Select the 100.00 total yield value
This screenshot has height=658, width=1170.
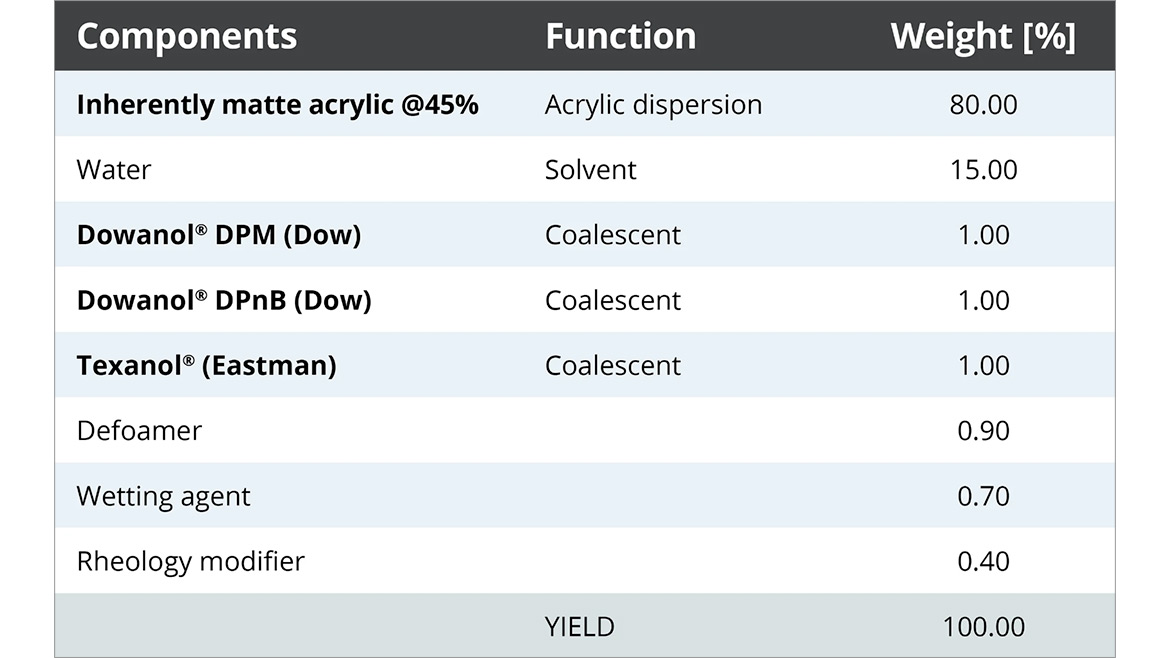[983, 627]
